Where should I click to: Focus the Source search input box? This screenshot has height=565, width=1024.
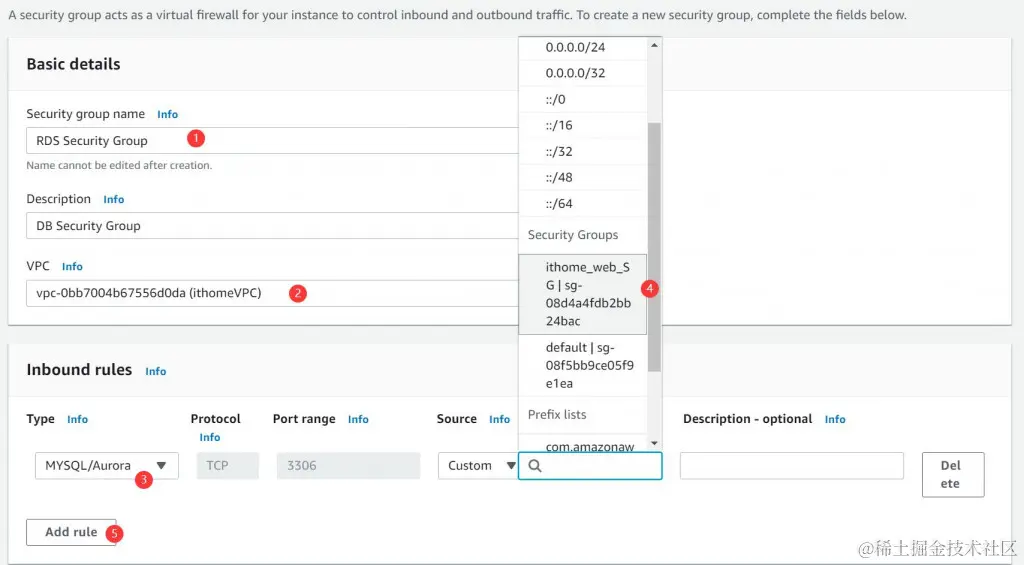point(590,466)
